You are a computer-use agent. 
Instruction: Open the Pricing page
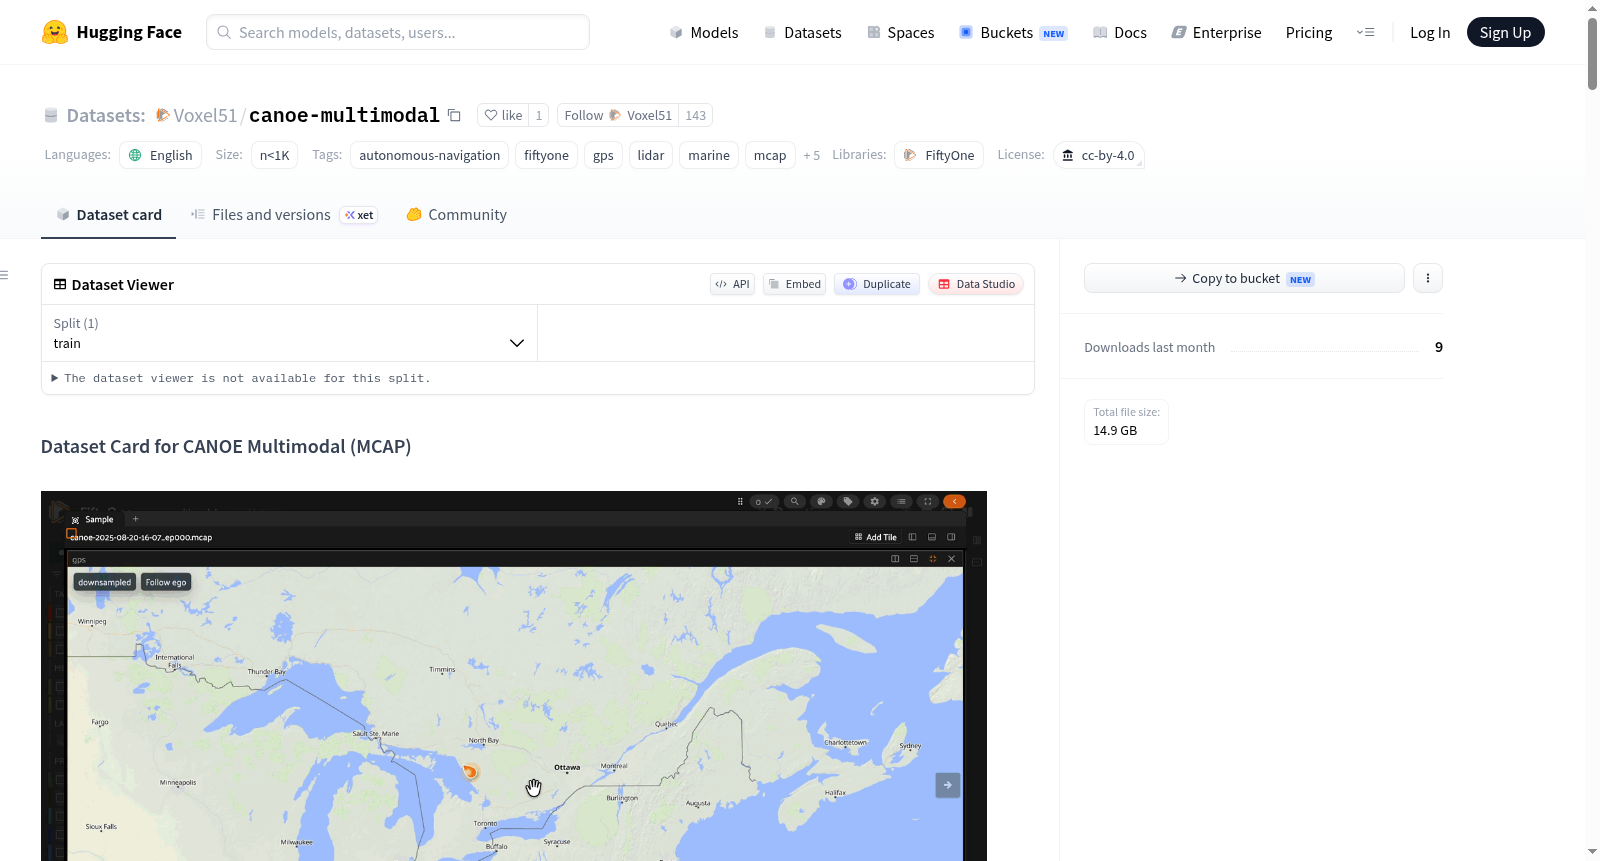pos(1309,32)
